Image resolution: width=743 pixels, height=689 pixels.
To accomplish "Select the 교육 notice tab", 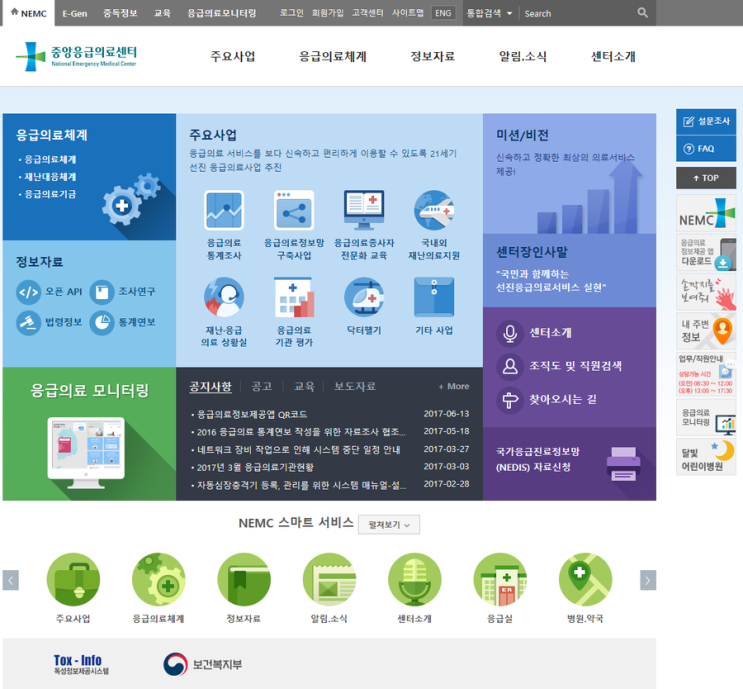I will point(304,387).
